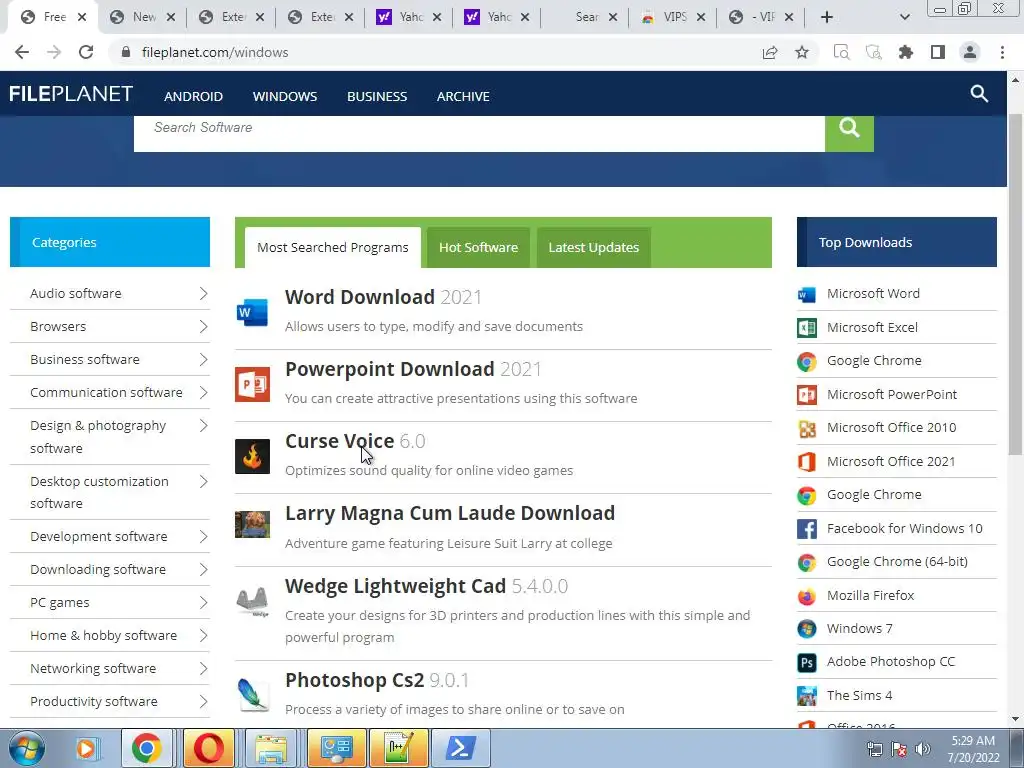Screen dimensions: 1024x768
Task: Open the browser extensions puzzle icon
Action: pos(906,52)
